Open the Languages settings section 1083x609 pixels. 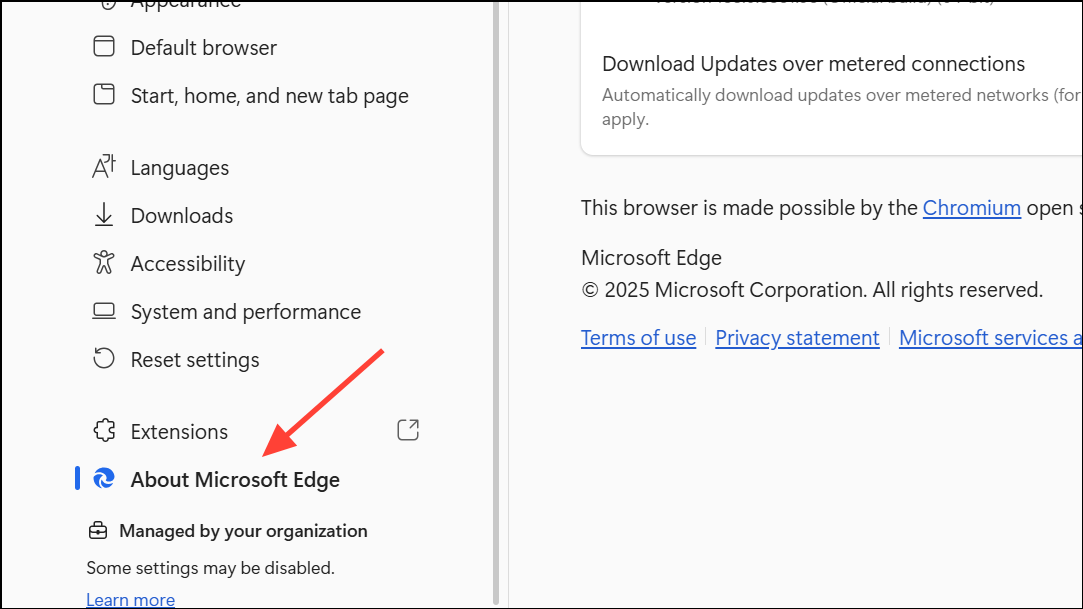180,167
